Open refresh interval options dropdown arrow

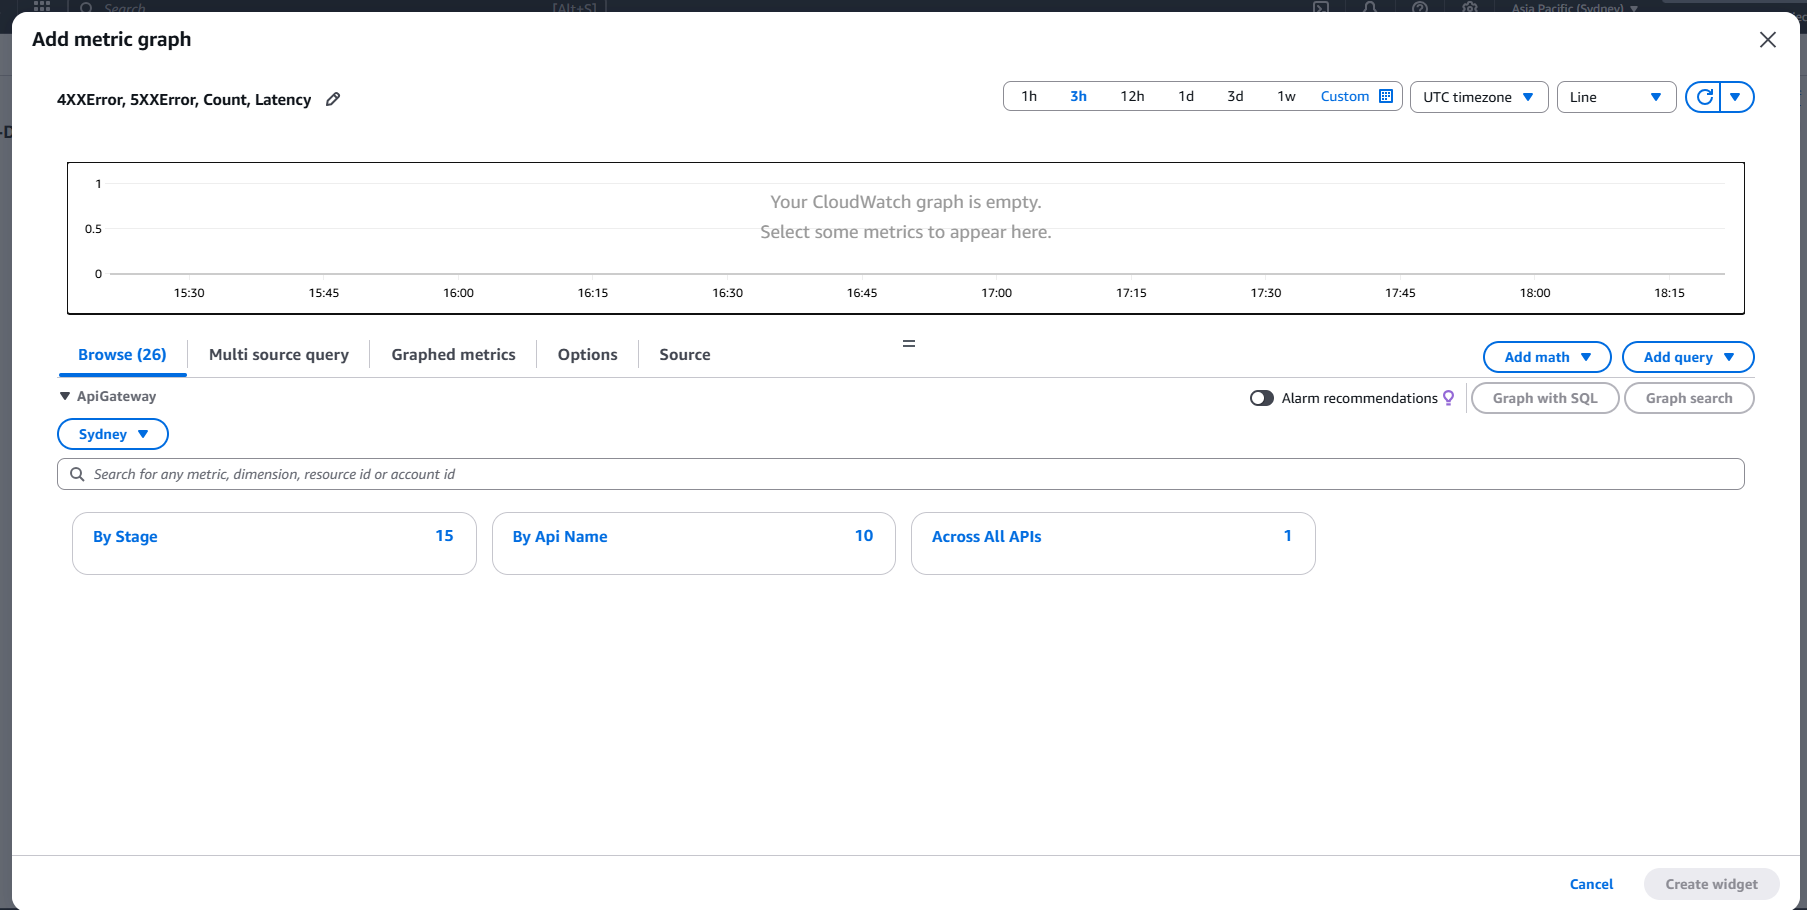[1736, 97]
